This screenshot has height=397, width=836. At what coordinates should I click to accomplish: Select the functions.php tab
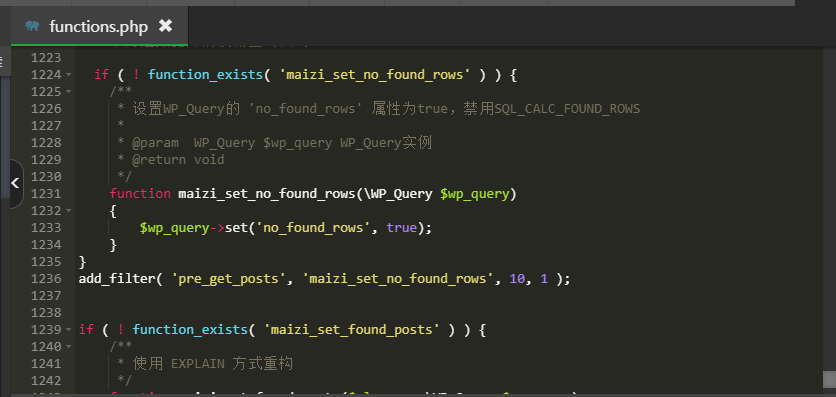pos(100,26)
